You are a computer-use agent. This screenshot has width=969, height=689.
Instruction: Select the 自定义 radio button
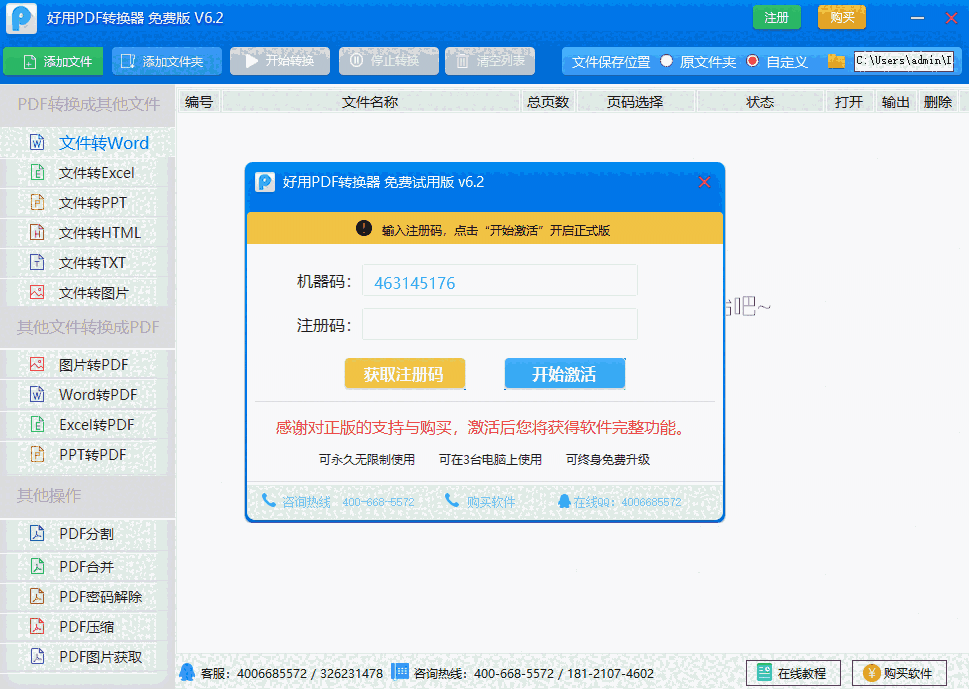(x=753, y=61)
